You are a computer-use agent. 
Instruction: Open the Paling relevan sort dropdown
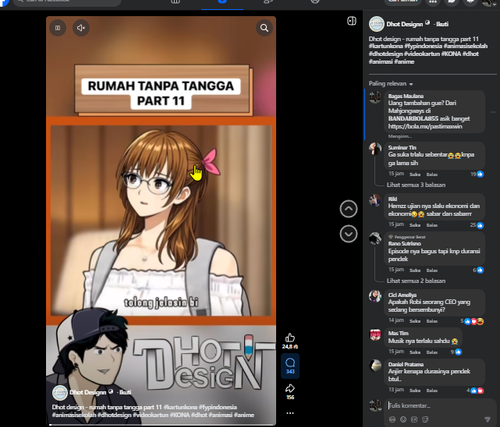click(x=391, y=84)
